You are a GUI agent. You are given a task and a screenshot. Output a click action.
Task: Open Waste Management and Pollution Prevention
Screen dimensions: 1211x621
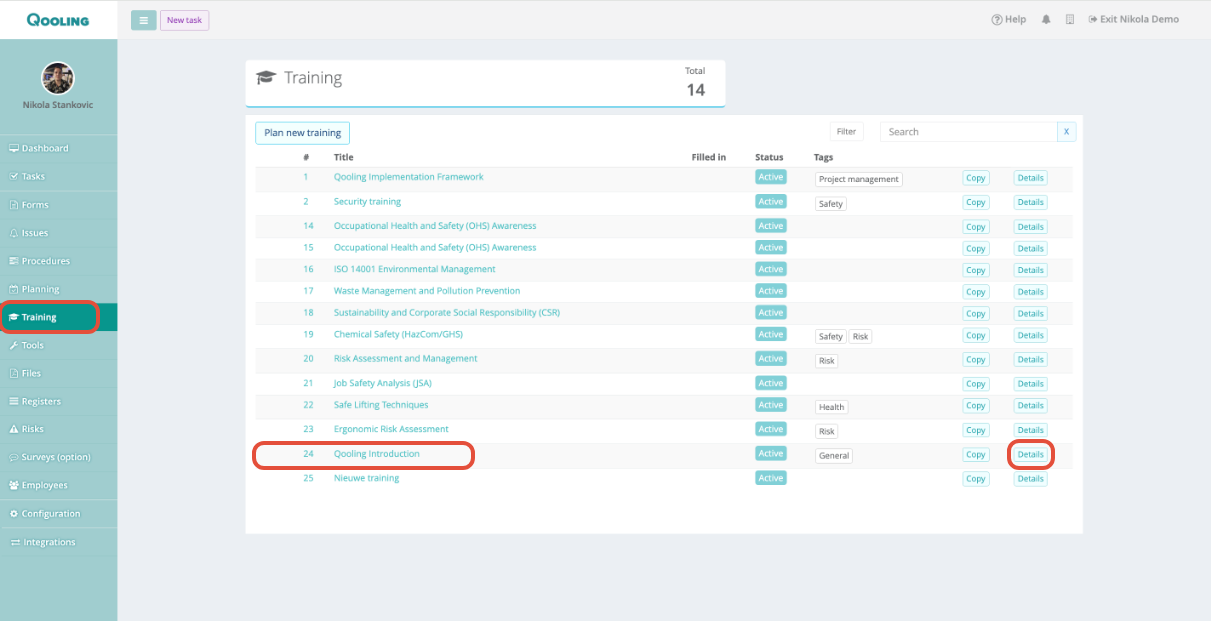(x=427, y=291)
